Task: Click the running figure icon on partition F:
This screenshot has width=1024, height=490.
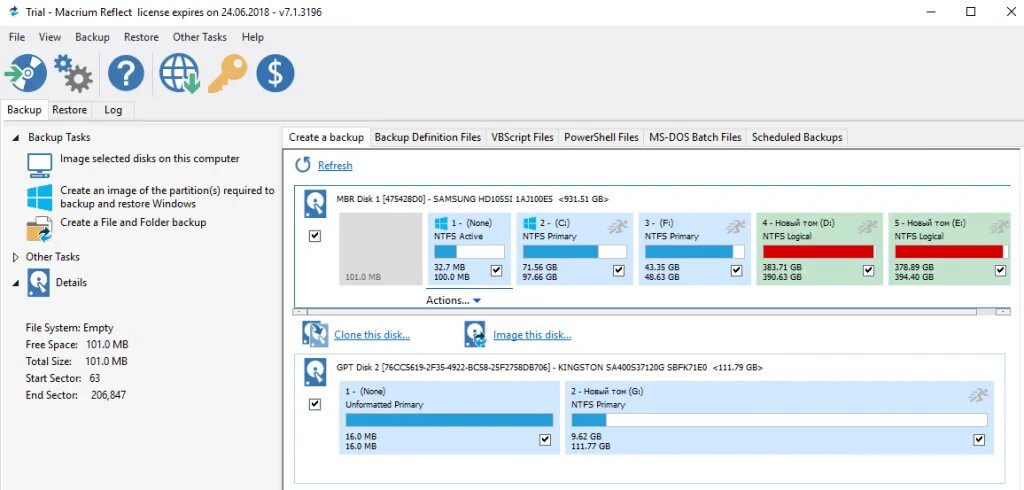Action: point(735,227)
